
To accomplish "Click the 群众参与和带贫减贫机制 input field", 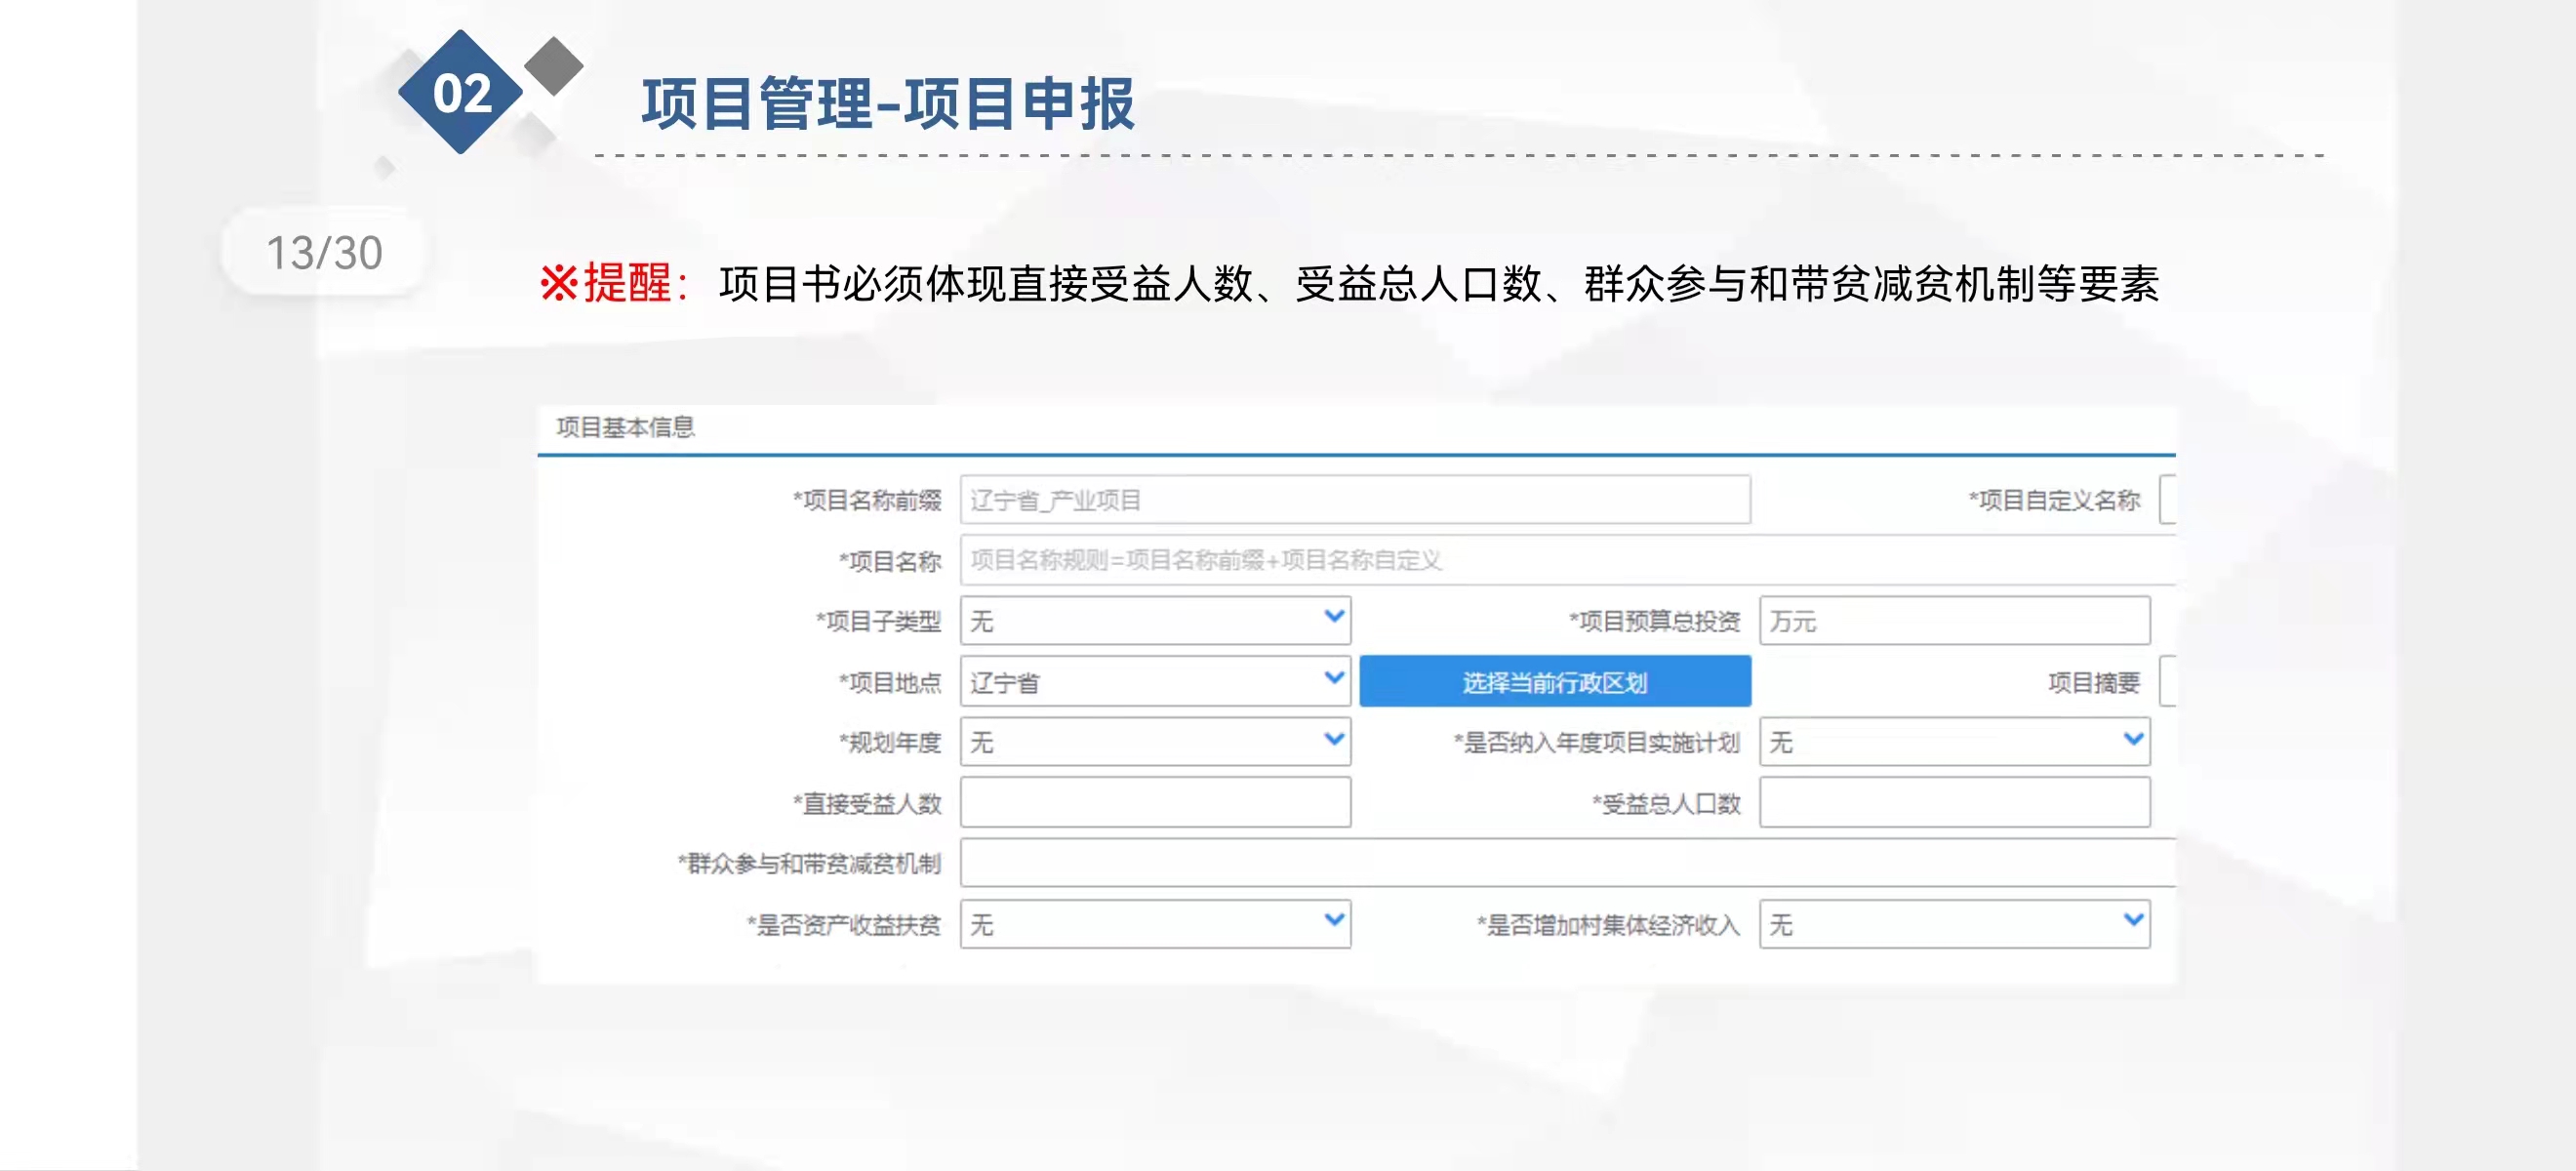I will pyautogui.click(x=1567, y=863).
